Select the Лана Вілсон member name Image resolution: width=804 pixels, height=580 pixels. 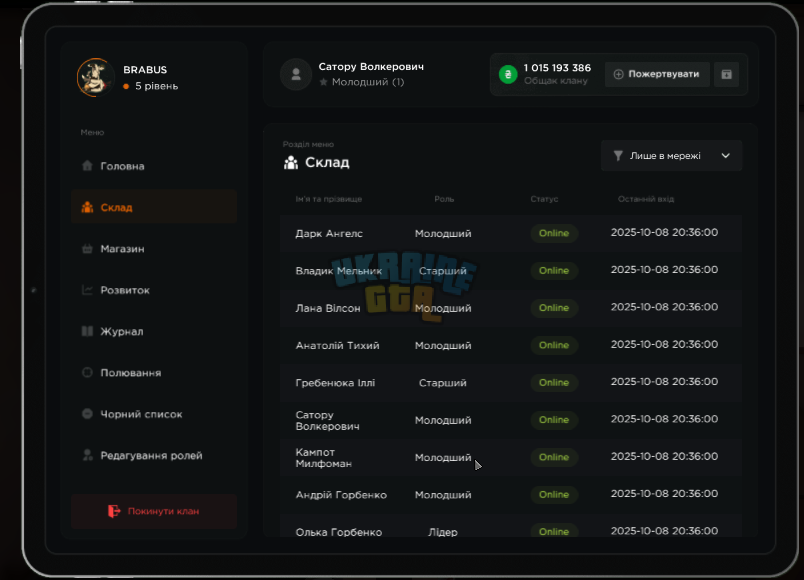328,308
